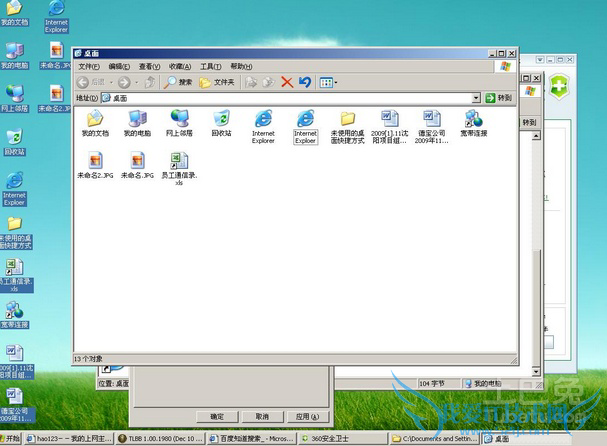Click the red X delete toolbar icon
Screen dimensions: 607x446
click(x=287, y=82)
